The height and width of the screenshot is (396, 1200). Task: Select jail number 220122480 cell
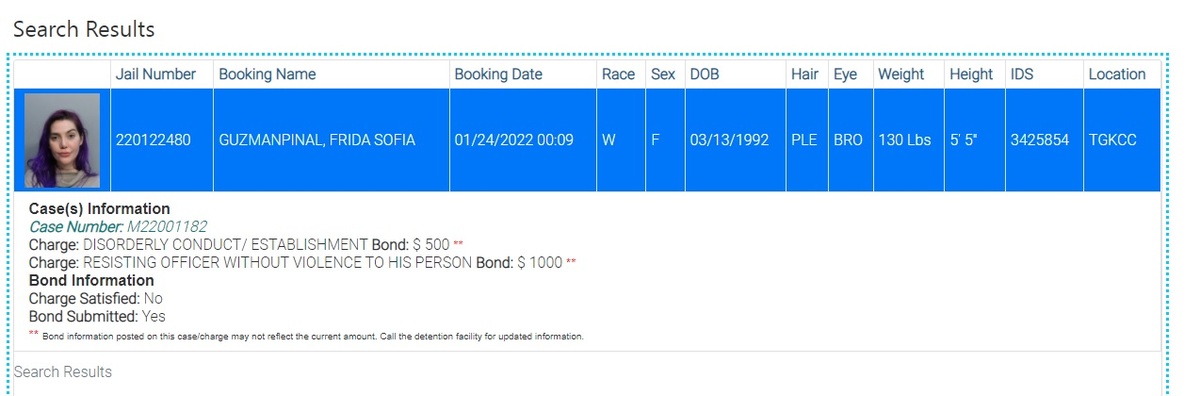click(162, 140)
